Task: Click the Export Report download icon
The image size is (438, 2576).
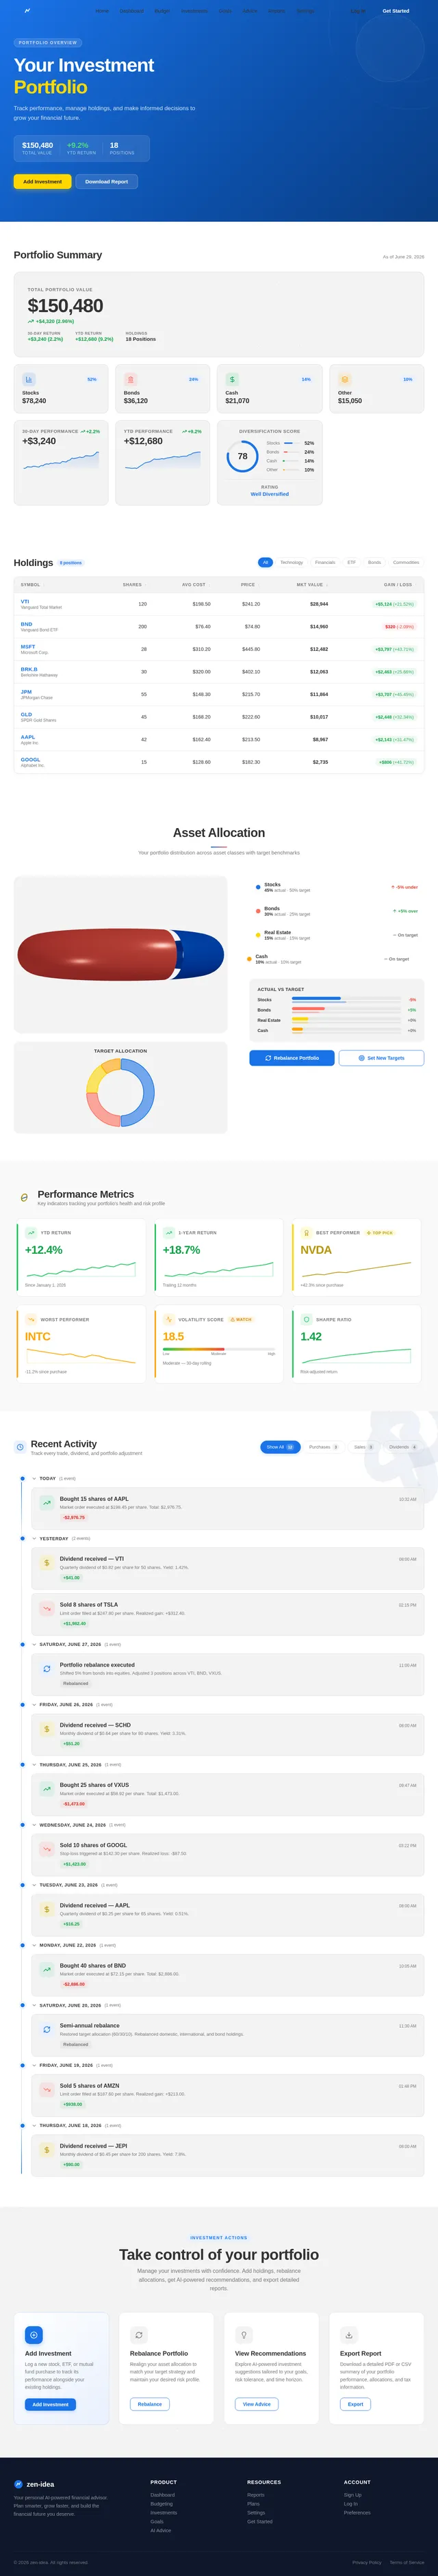Action: click(x=349, y=2335)
